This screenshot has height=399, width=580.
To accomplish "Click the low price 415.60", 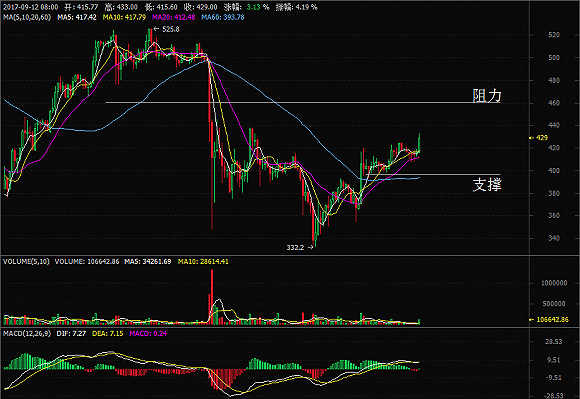I will (x=166, y=7).
